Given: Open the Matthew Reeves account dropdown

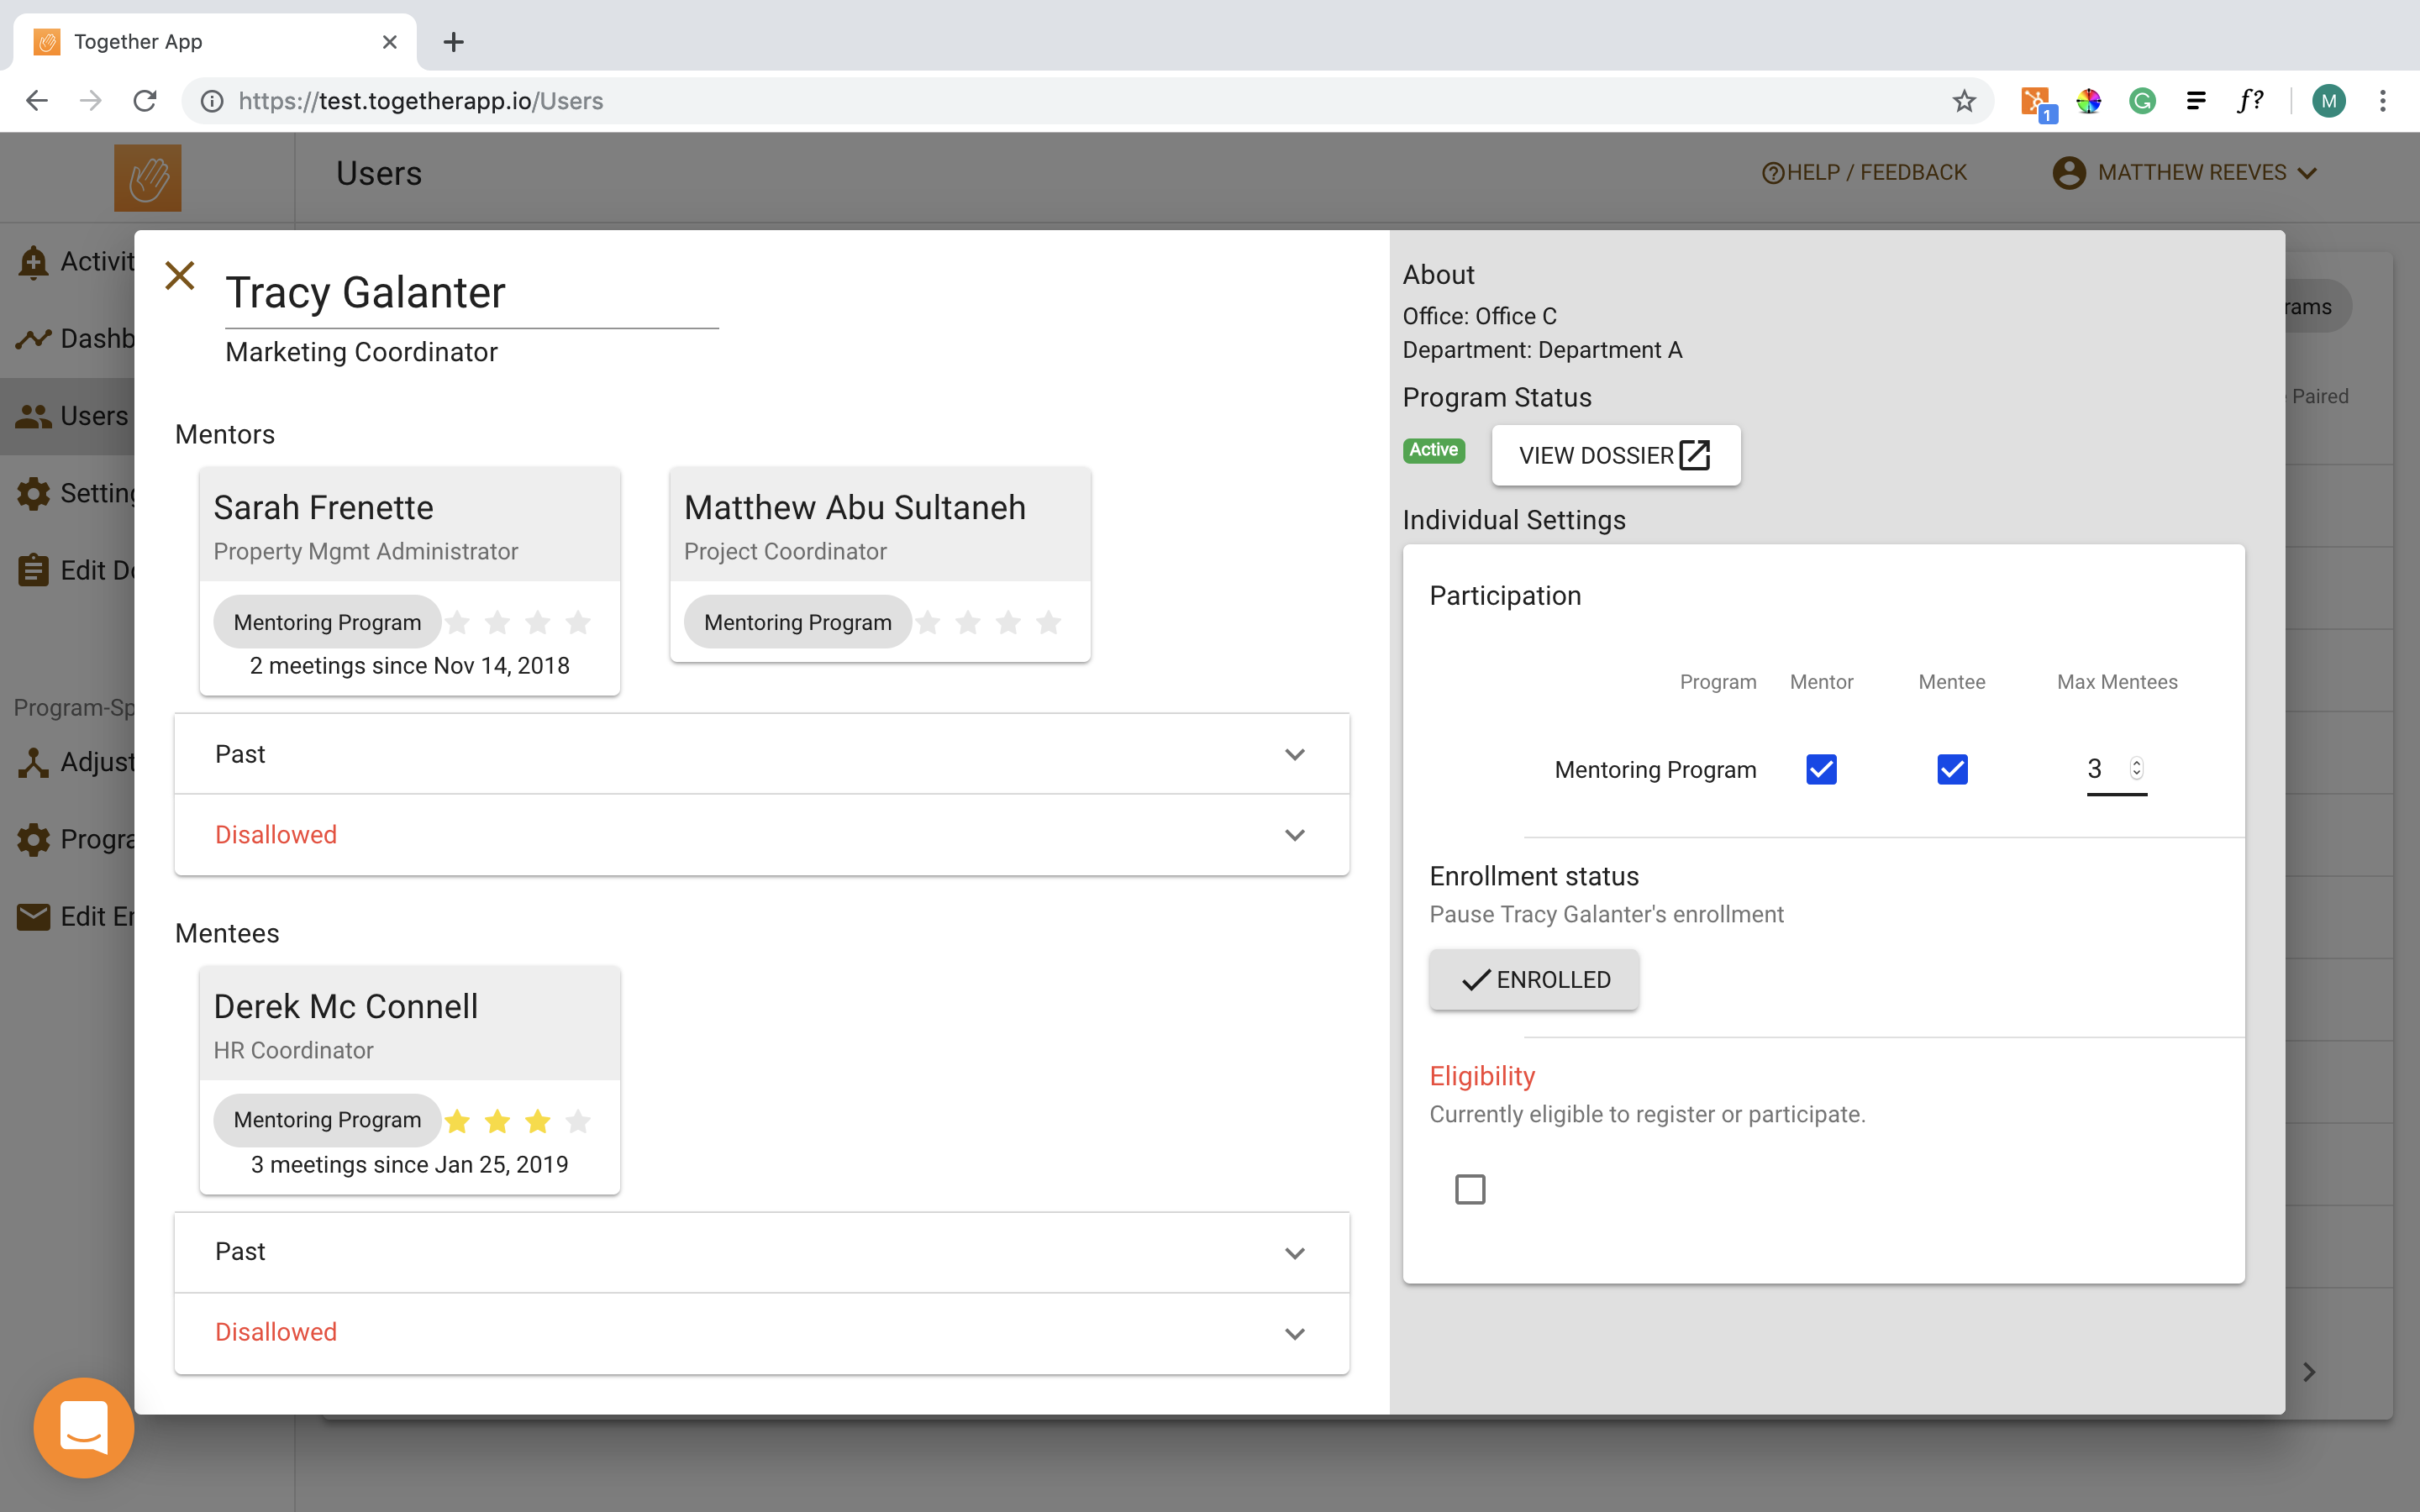Looking at the screenshot, I should pyautogui.click(x=2185, y=173).
